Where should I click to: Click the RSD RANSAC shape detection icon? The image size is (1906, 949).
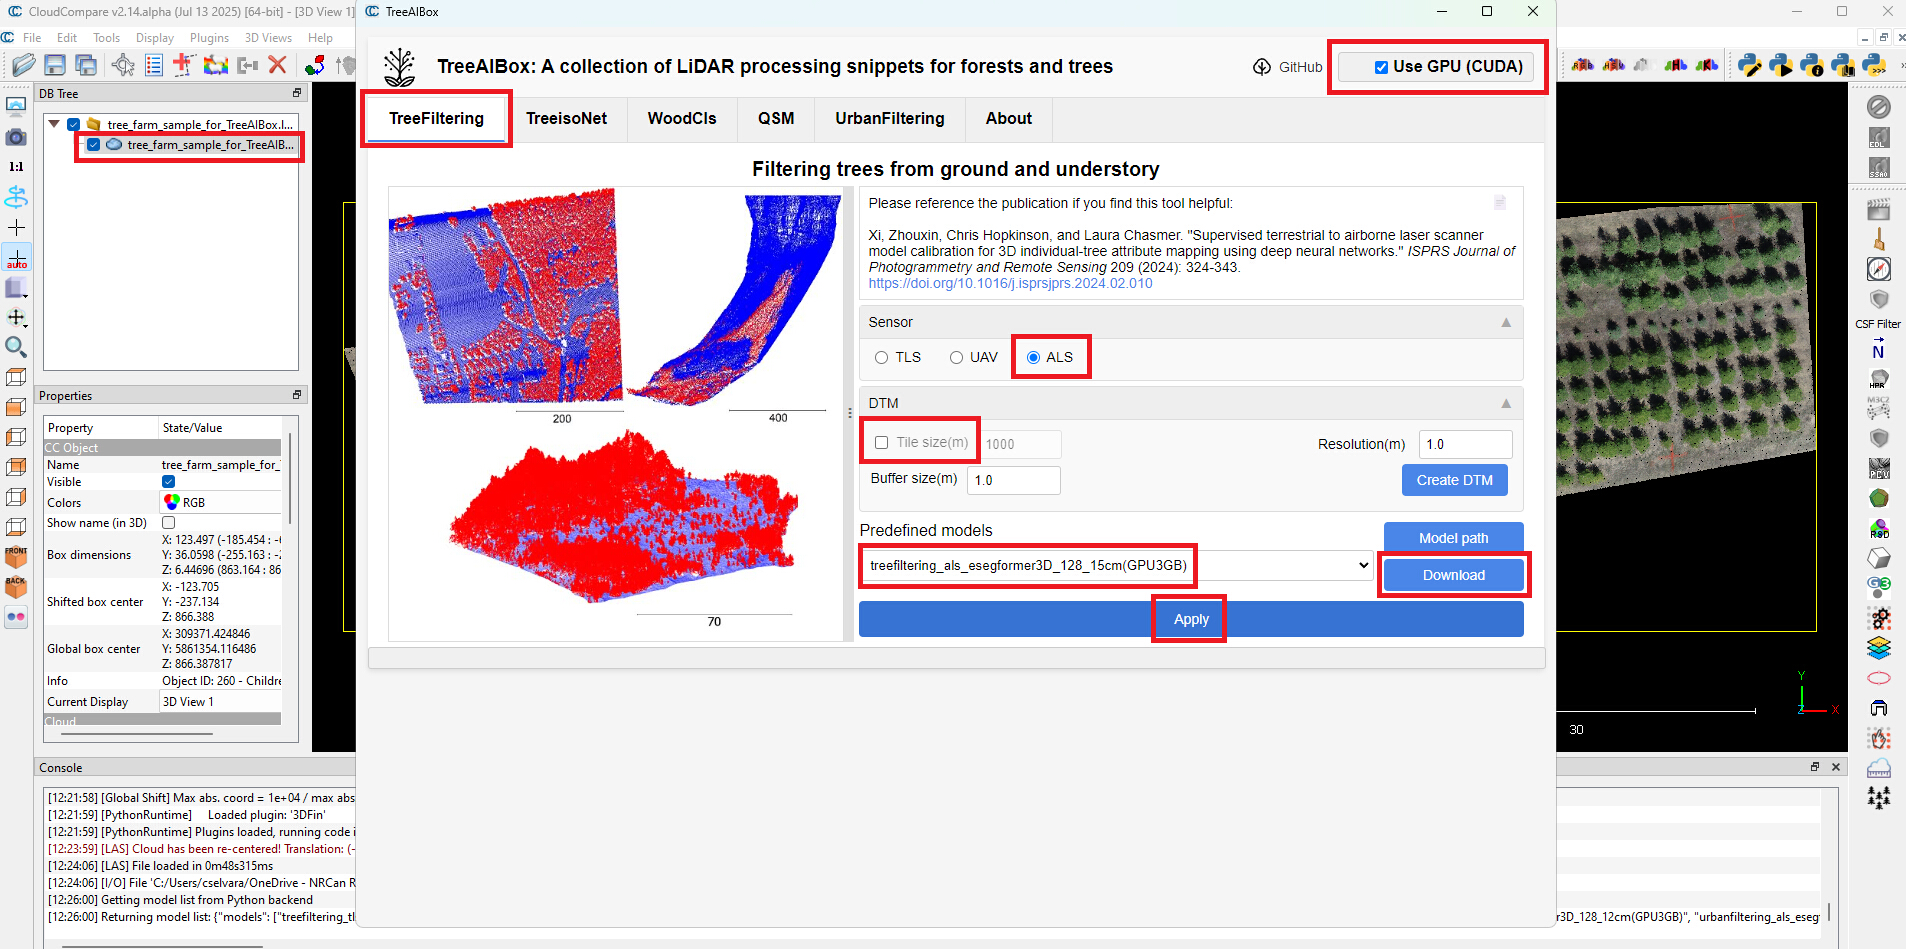pos(1879,528)
